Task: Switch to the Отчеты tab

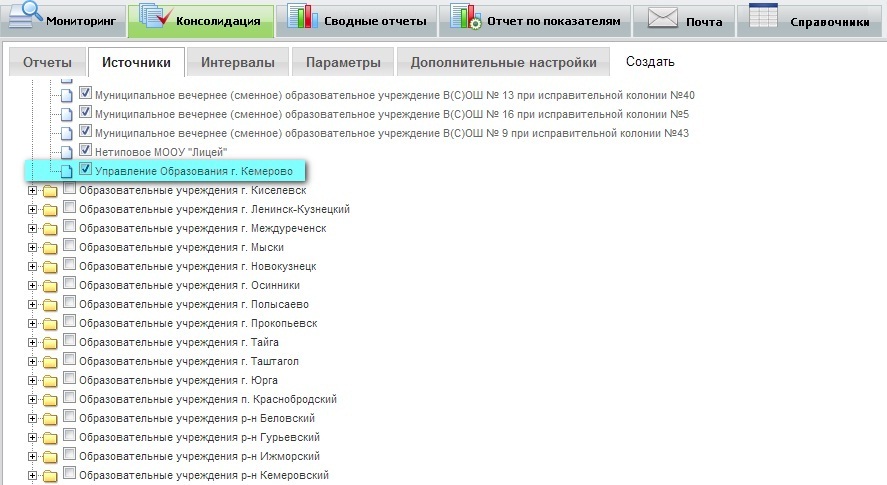Action: pos(48,62)
